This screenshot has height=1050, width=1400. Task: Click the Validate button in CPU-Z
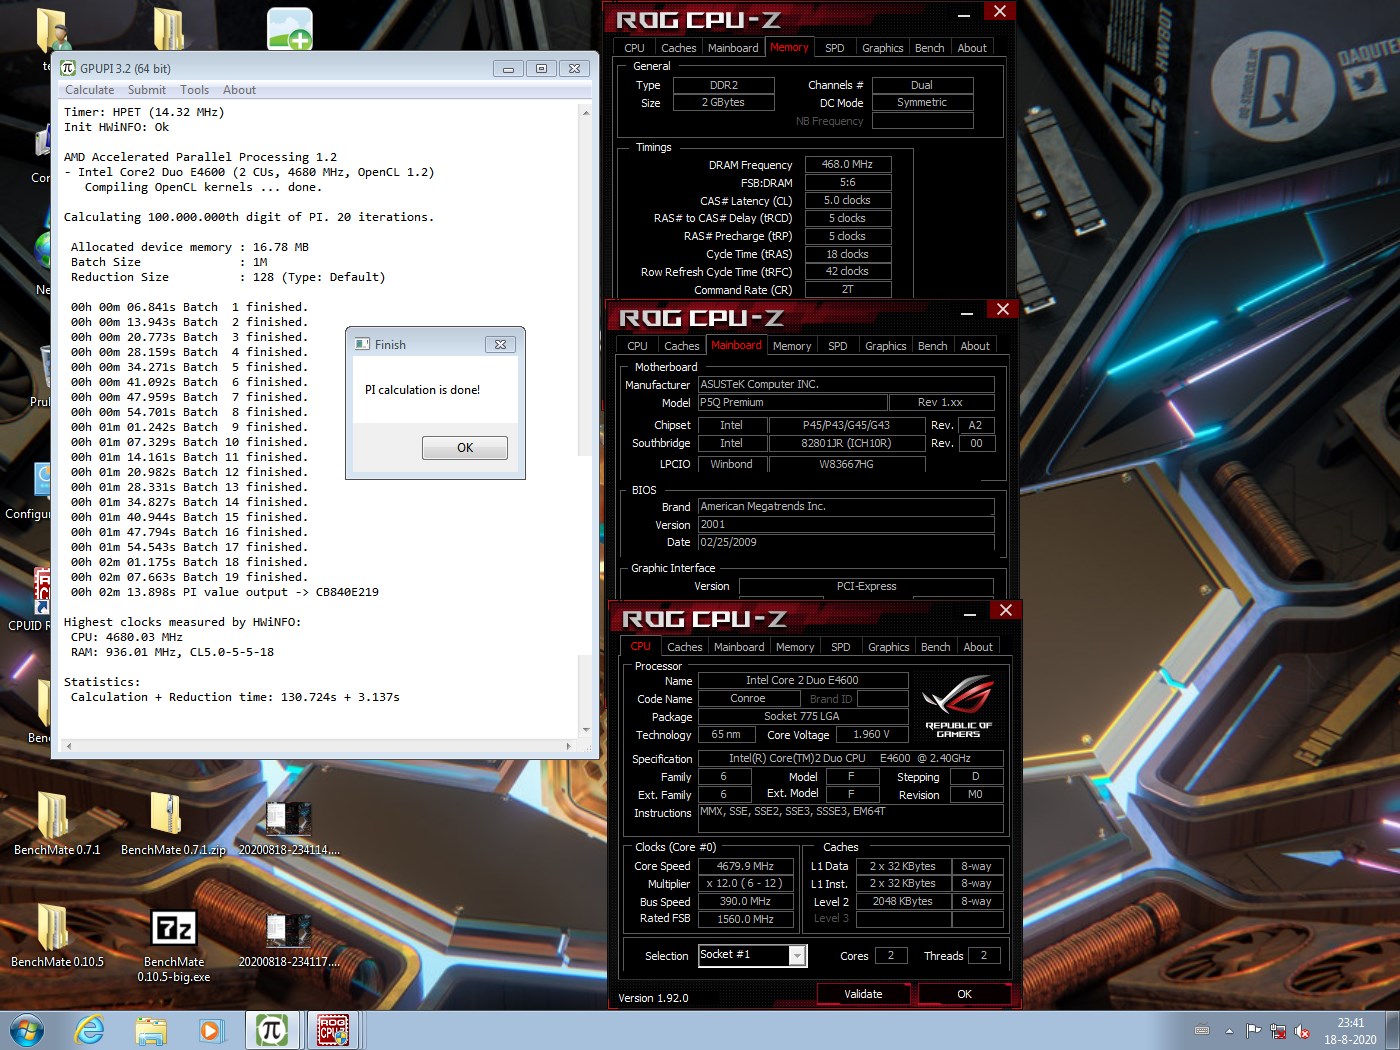click(x=863, y=994)
